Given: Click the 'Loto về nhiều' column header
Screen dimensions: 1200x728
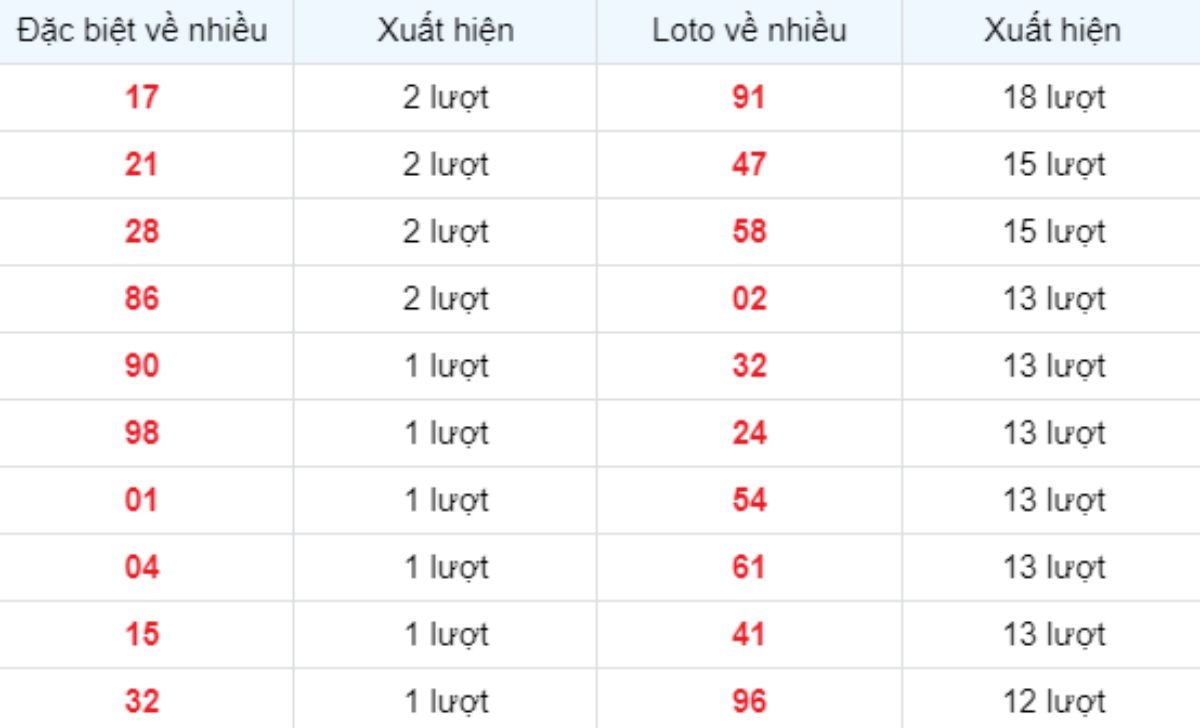Looking at the screenshot, I should coord(749,30).
